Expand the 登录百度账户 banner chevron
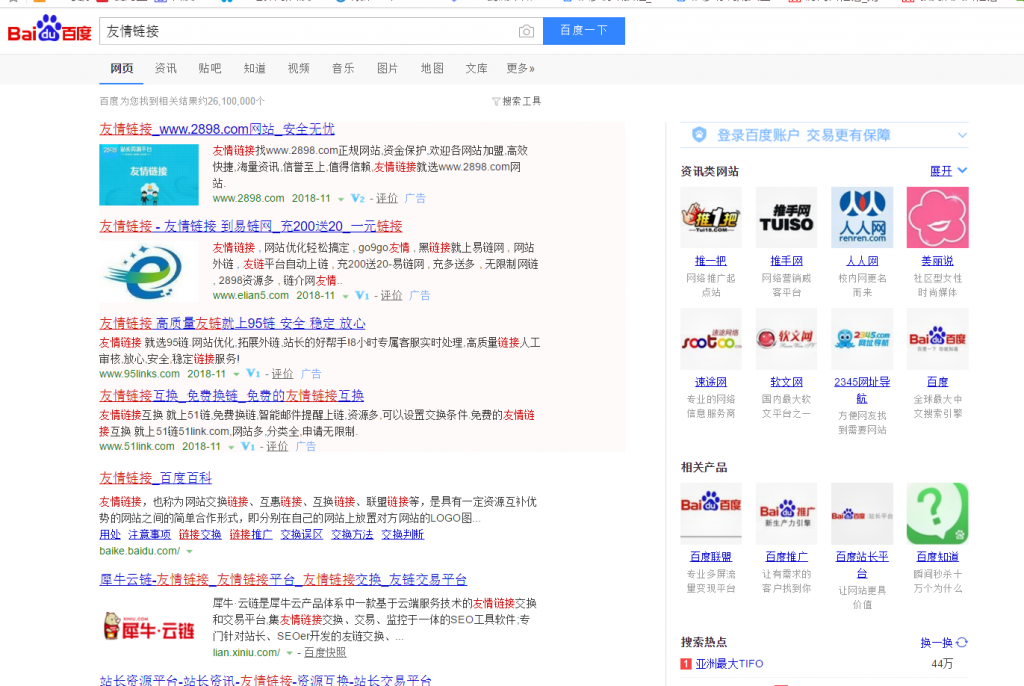 click(x=962, y=135)
